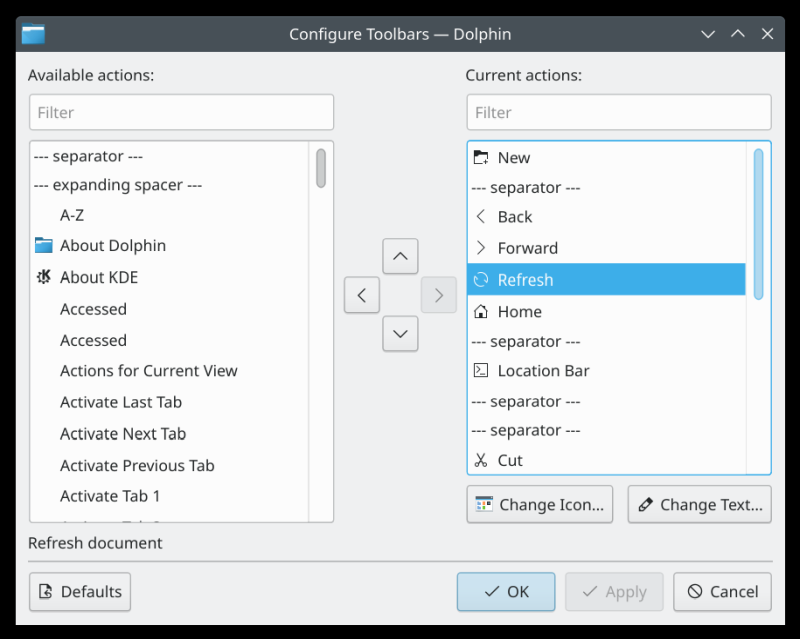
Task: Select Activate Next Tab in available actions
Action: (122, 434)
